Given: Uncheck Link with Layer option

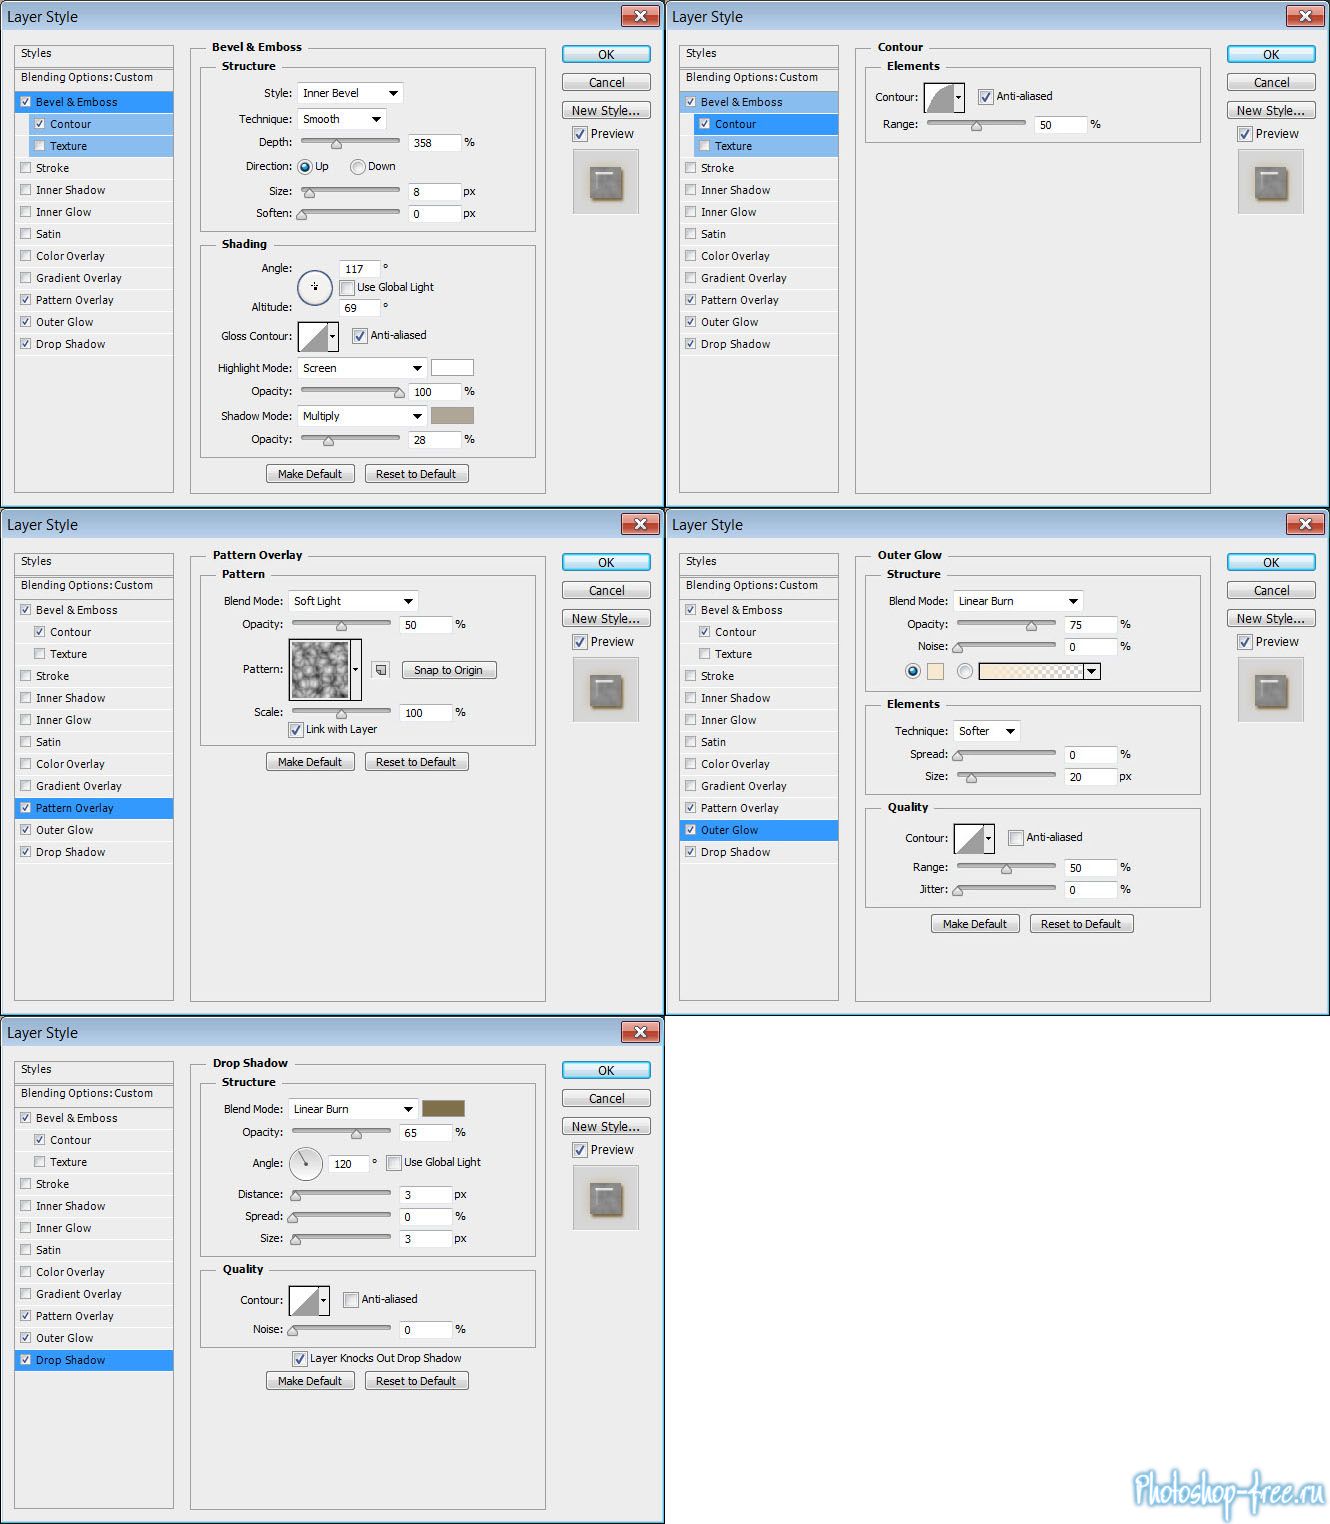Looking at the screenshot, I should [296, 730].
